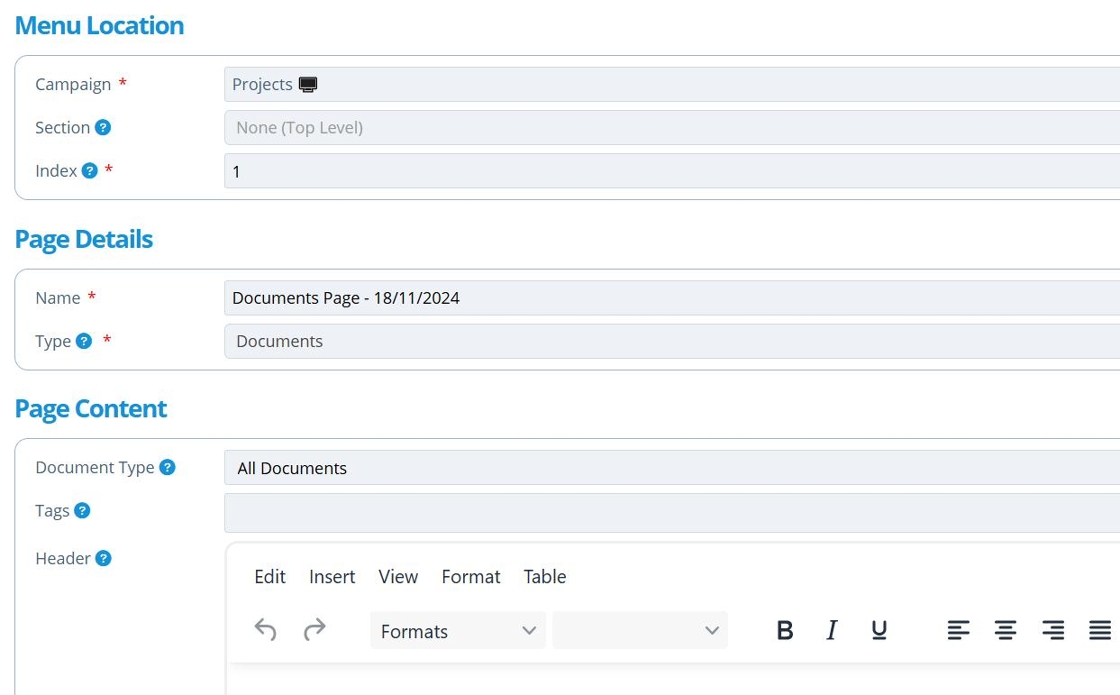Open the Insert menu in editor
Screen dimensions: 1120x695
(332, 577)
